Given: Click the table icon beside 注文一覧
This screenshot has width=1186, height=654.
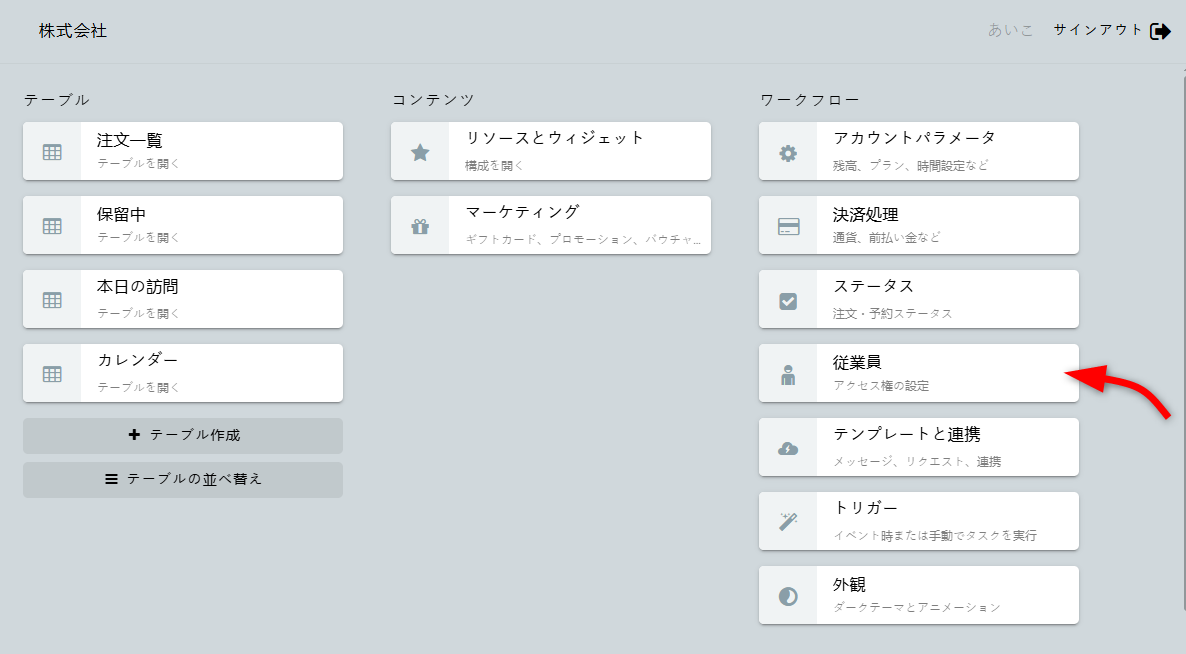Looking at the screenshot, I should coord(52,152).
